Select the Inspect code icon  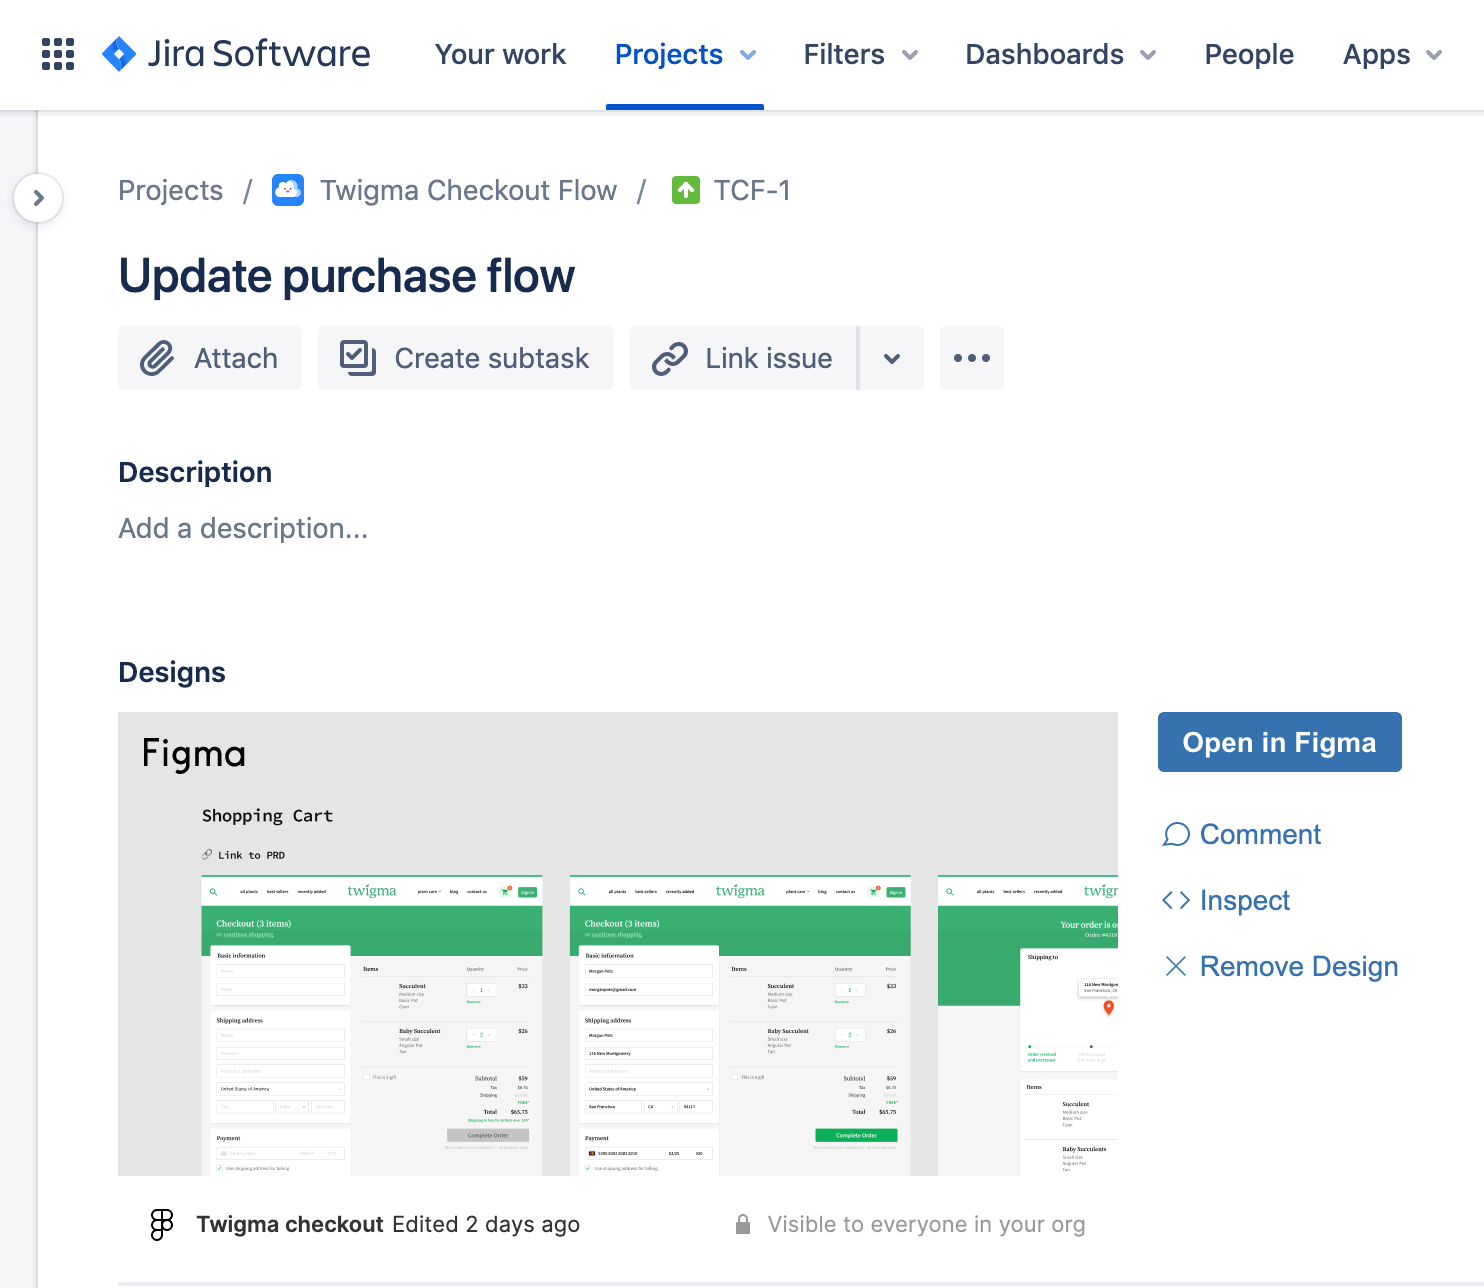1177,900
